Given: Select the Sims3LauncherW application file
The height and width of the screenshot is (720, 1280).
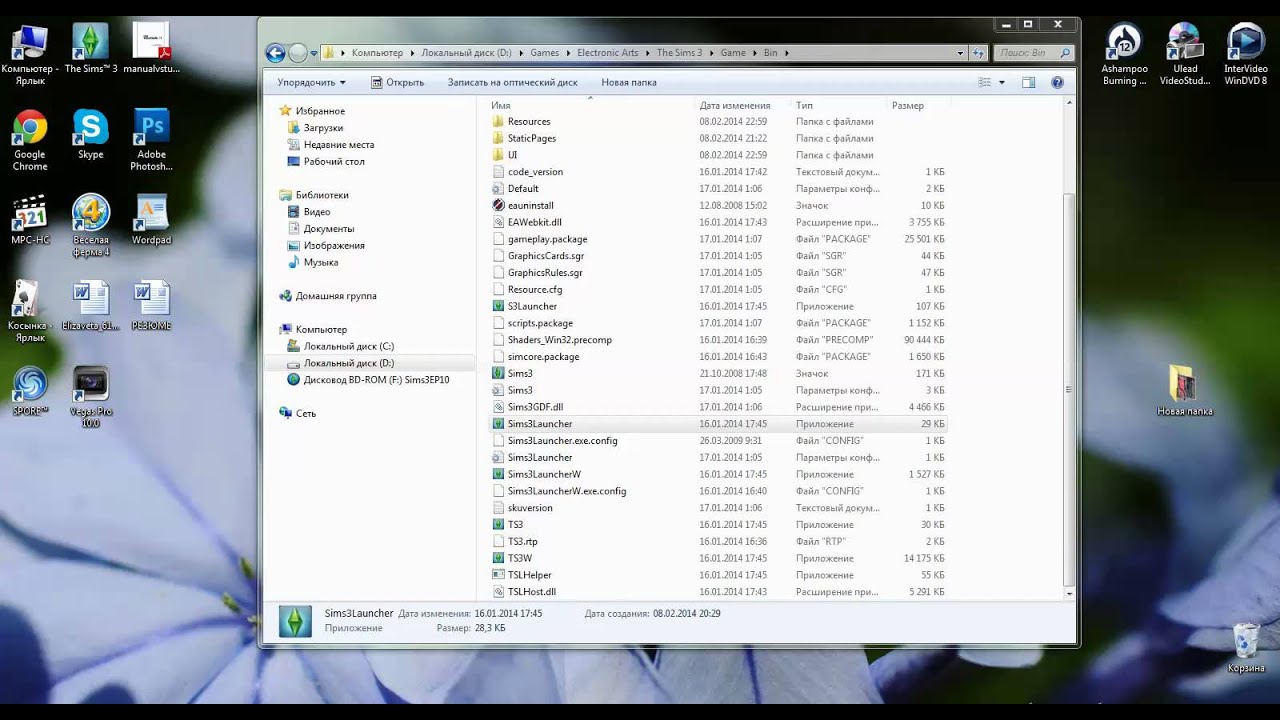Looking at the screenshot, I should (x=544, y=474).
